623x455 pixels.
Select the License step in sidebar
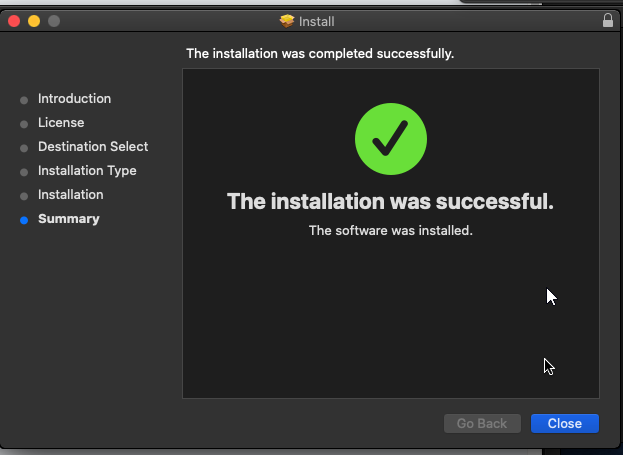[61, 123]
